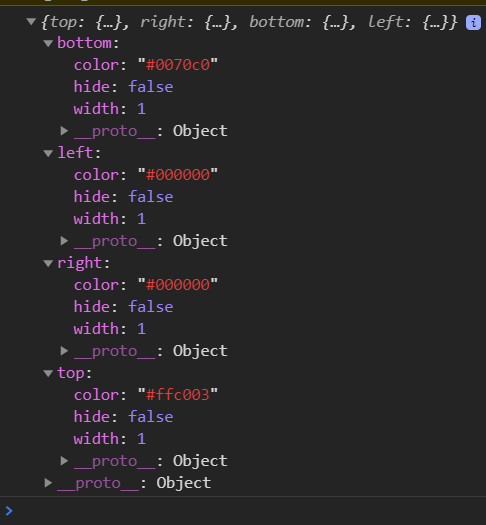Collapse the right property node
This screenshot has width=486, height=525.
(x=48, y=264)
